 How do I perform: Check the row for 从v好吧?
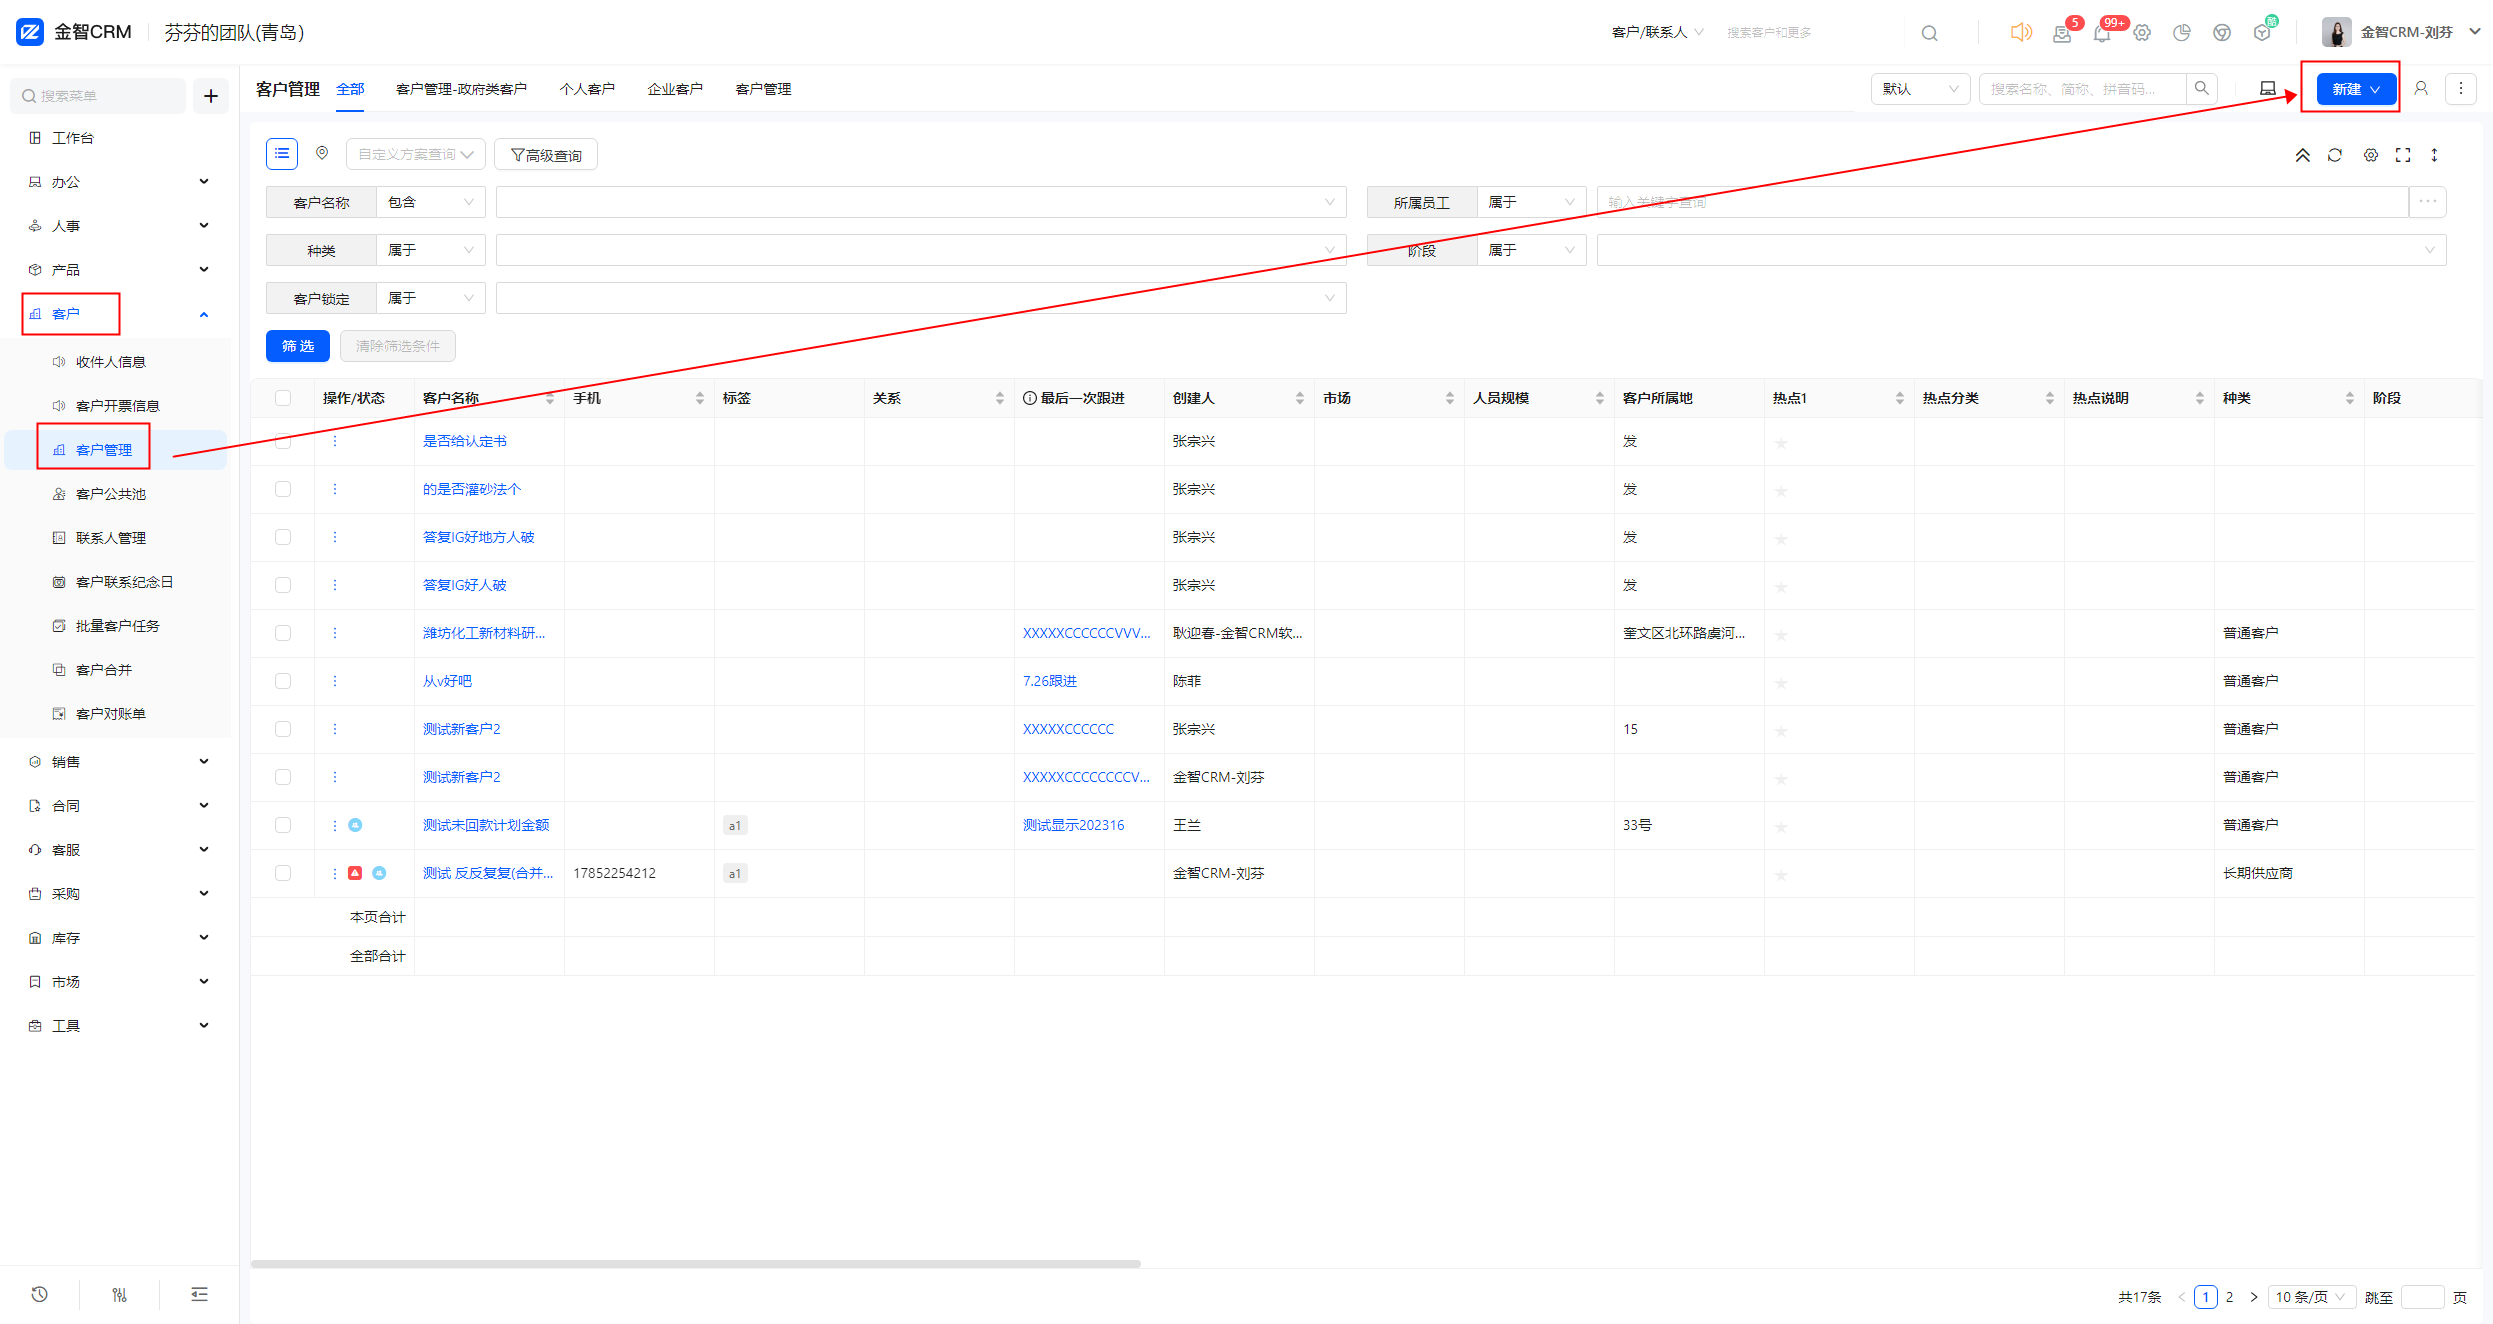click(283, 681)
